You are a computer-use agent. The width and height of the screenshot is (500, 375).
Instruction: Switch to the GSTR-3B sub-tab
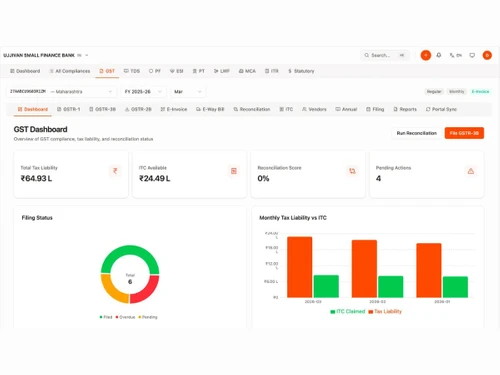click(x=102, y=109)
